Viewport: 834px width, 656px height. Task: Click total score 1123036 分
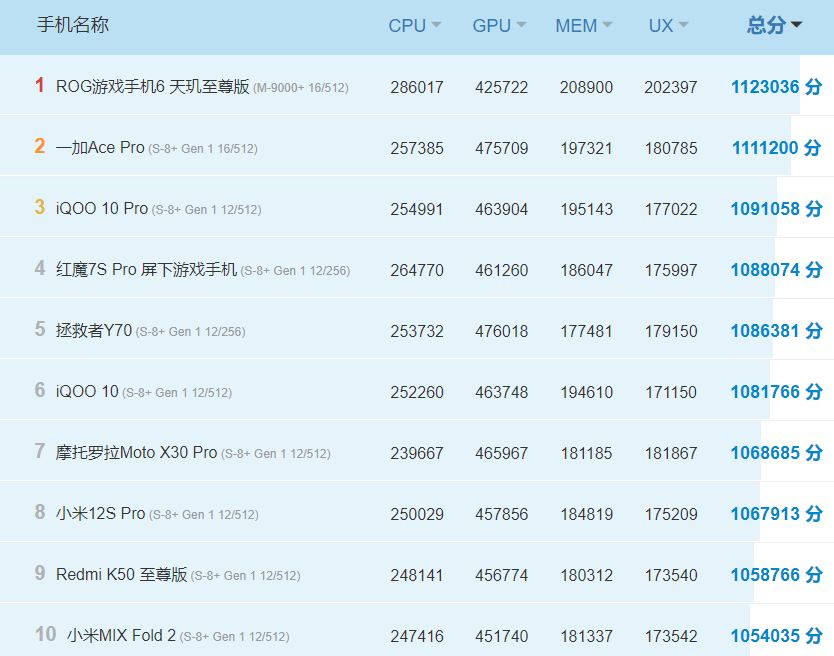776,87
